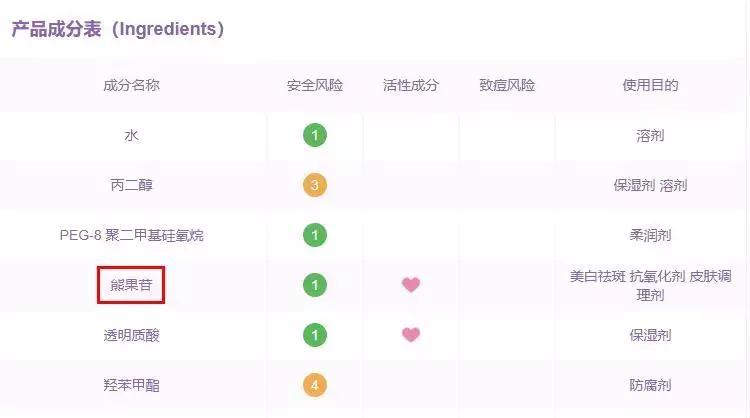Click the orange risk badge for 丙二醇
Viewport: 750px width, 418px height.
[315, 185]
